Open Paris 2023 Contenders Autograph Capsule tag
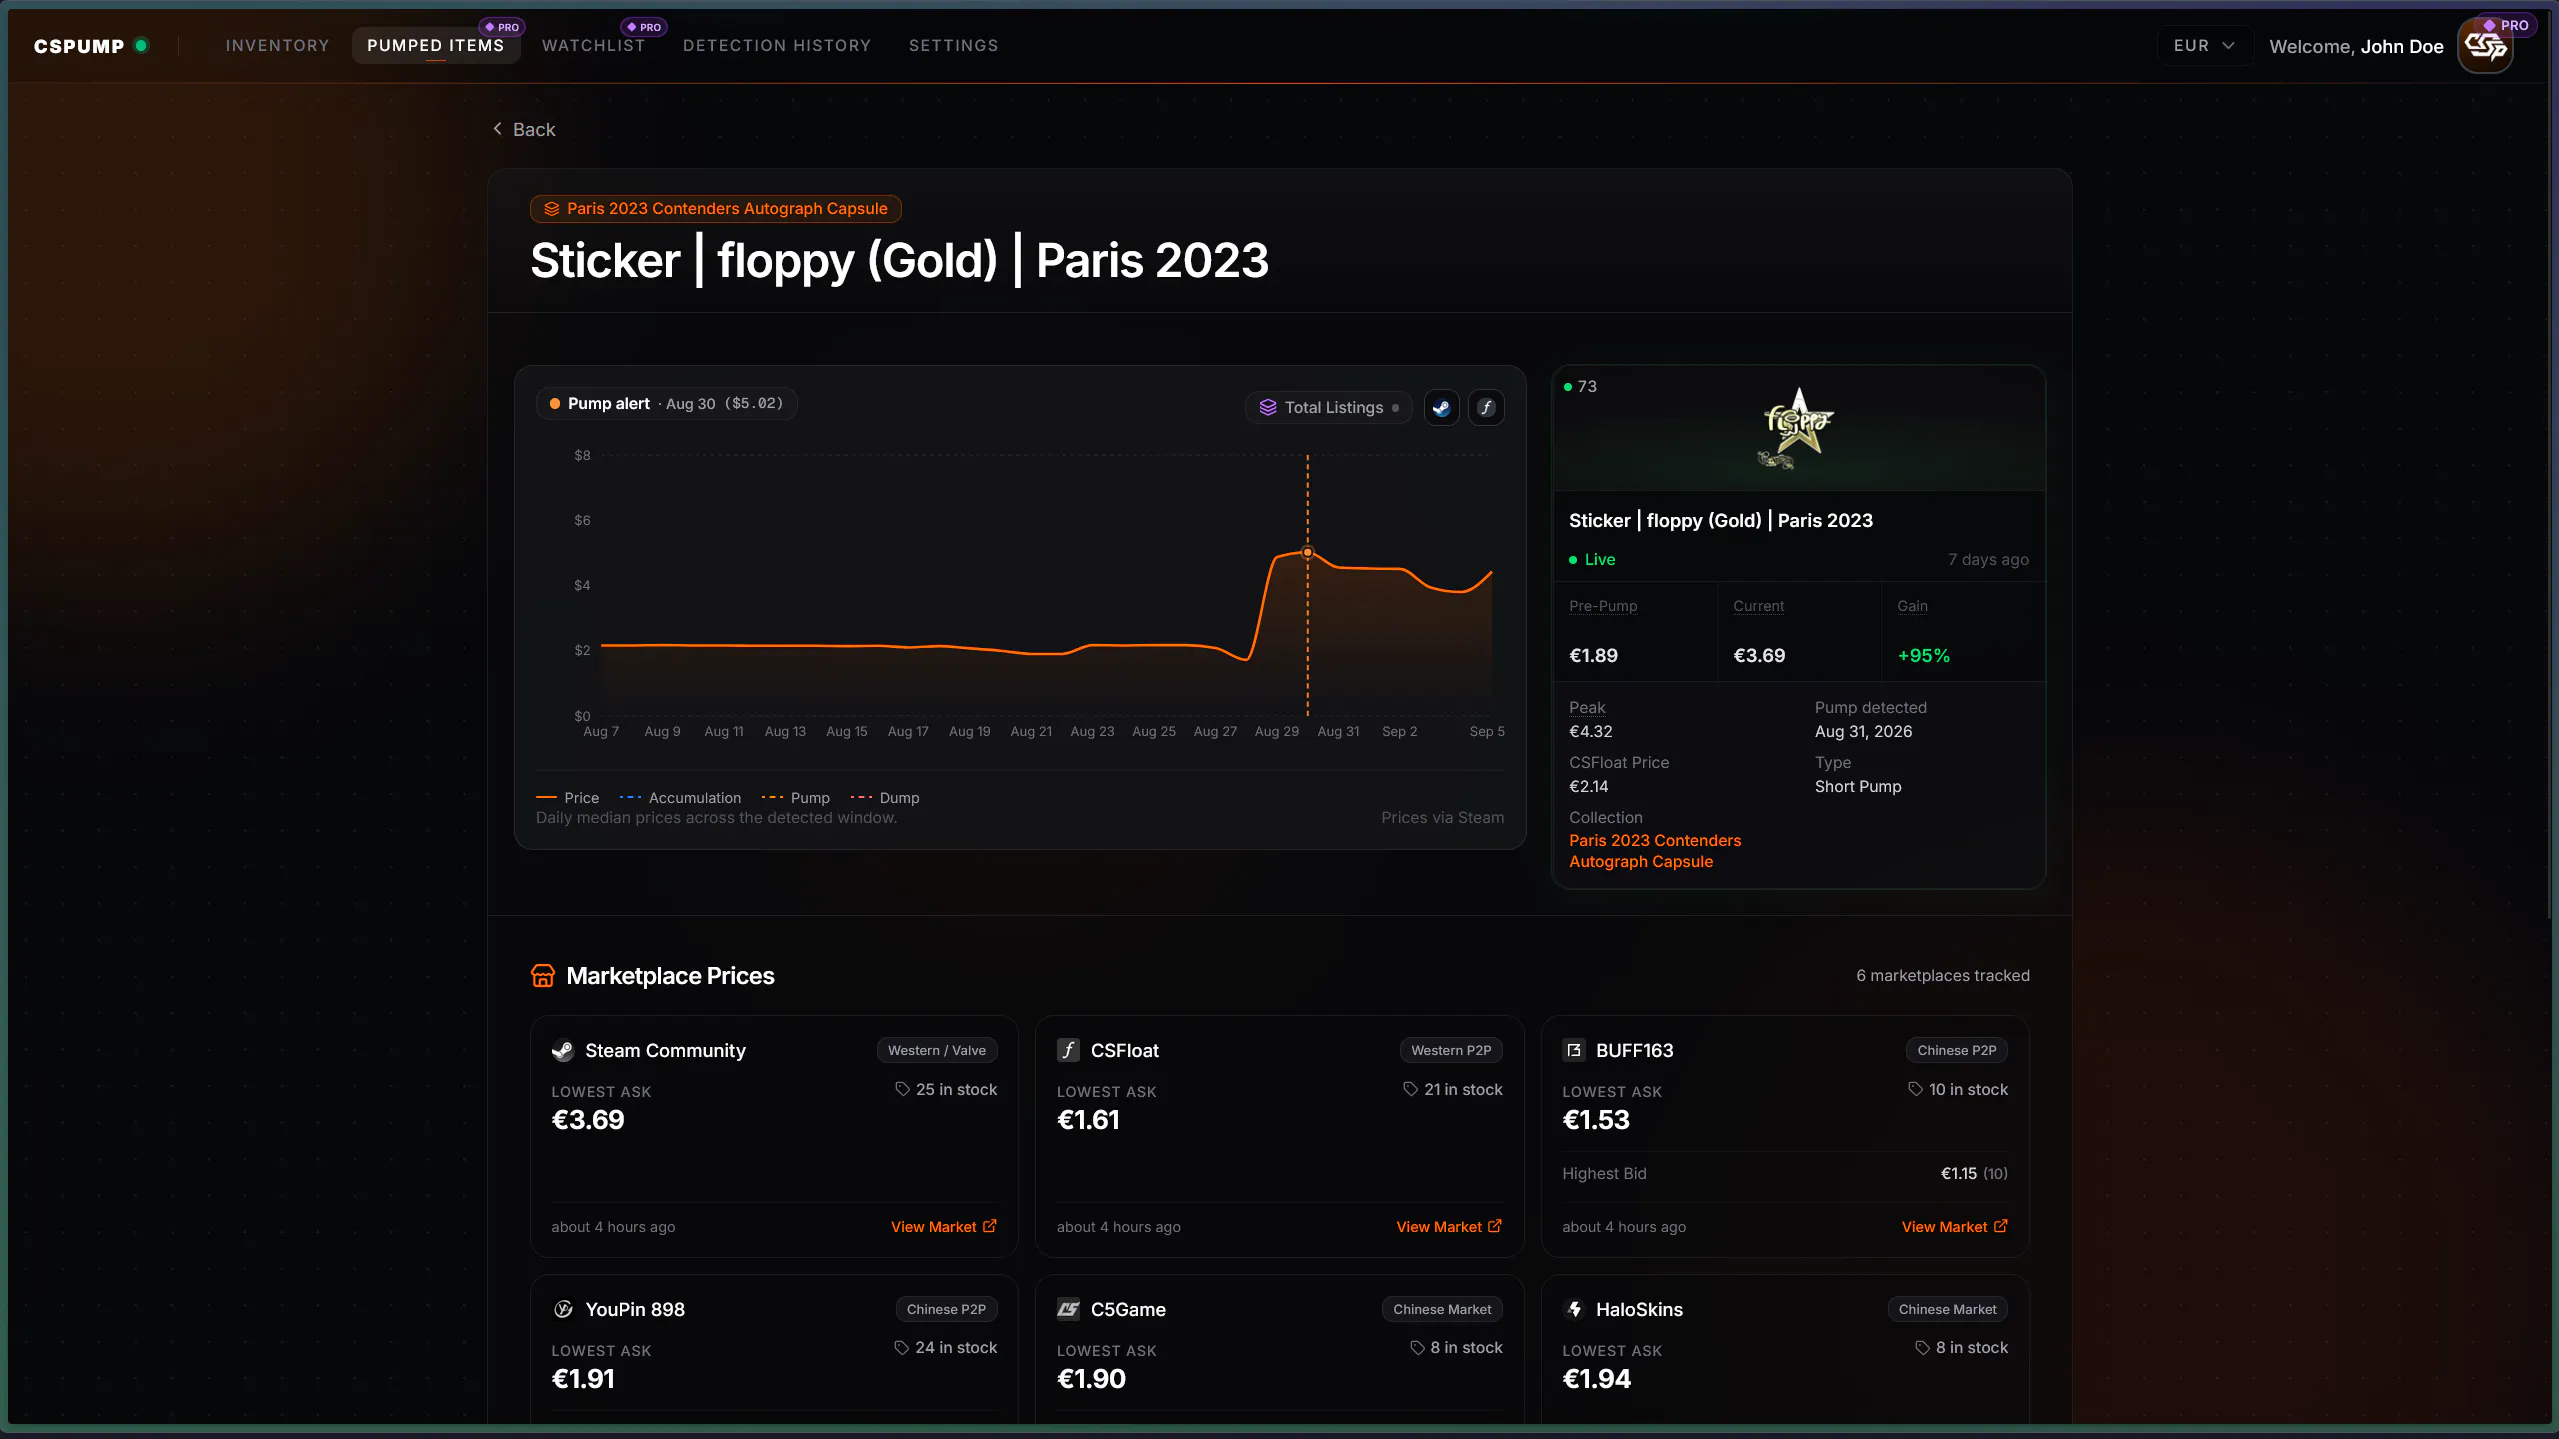This screenshot has height=1439, width=2559. [x=716, y=208]
